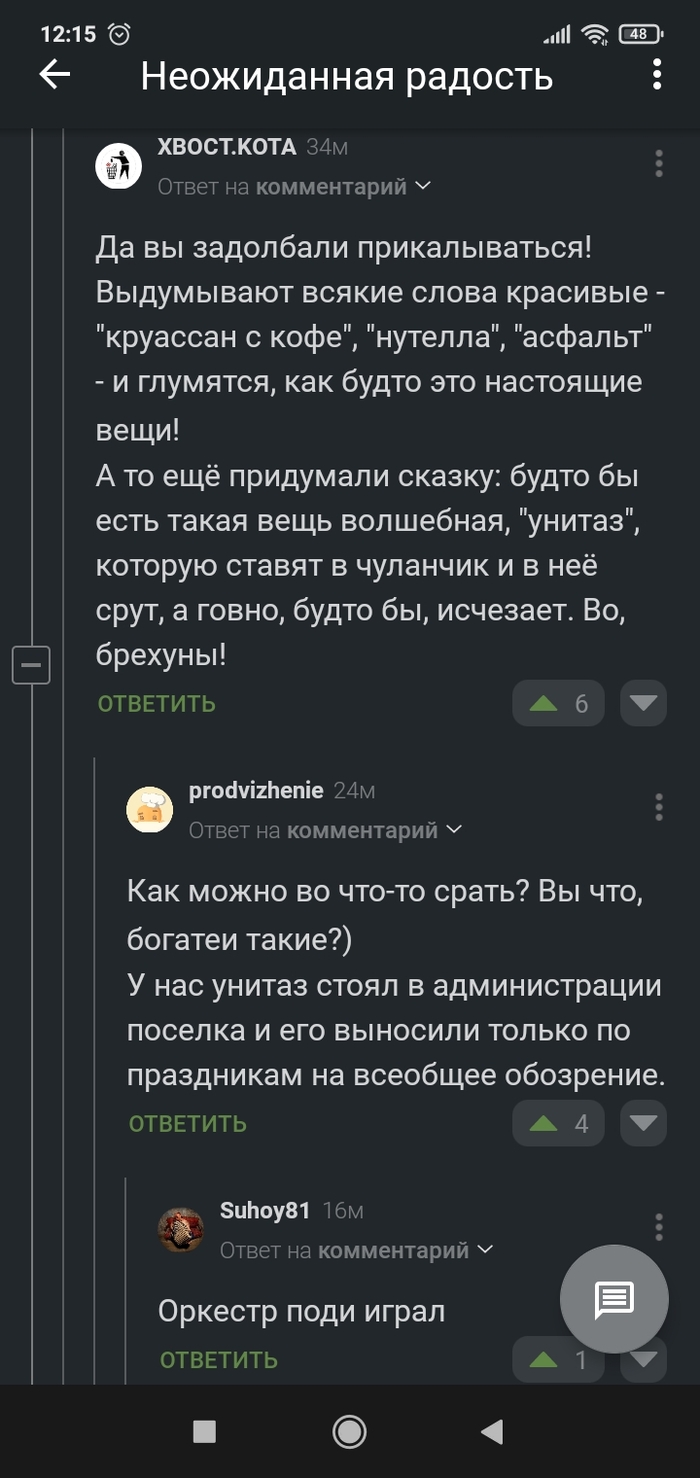Open the overflow menu in the top bar

point(657,75)
